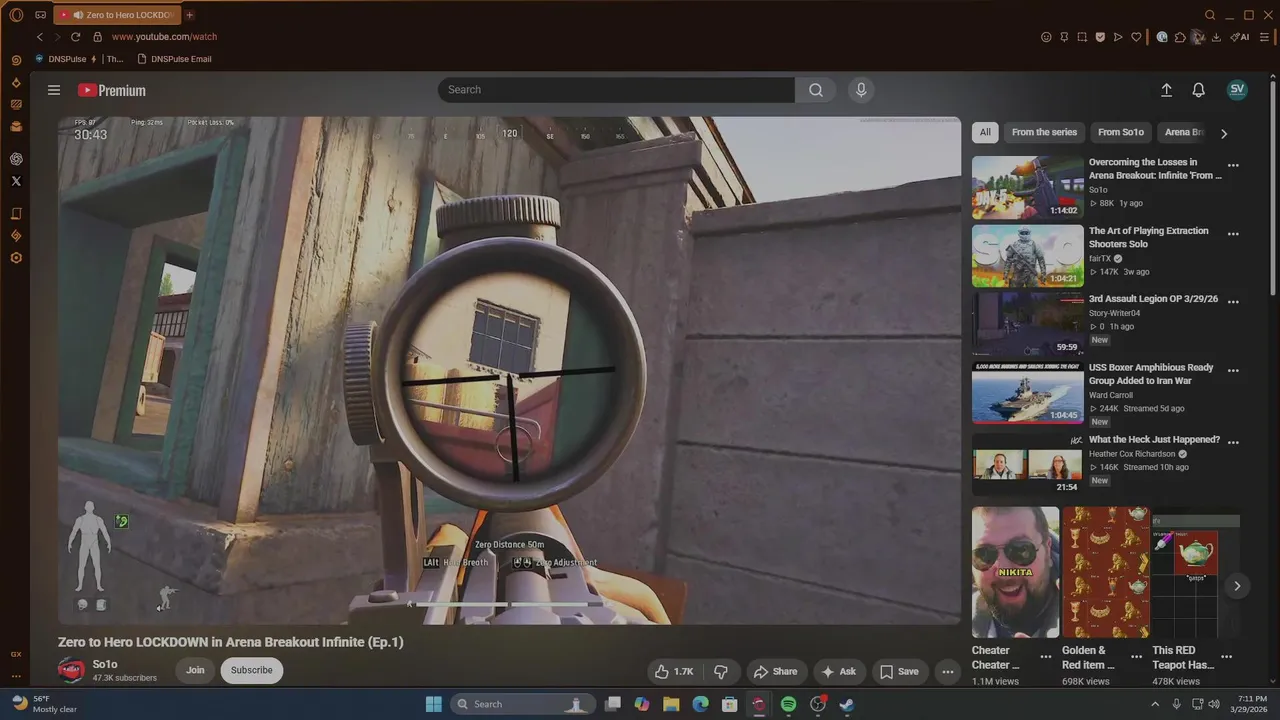This screenshot has height=720, width=1280.
Task: Bookmark the page with the heart icon
Action: (x=1136, y=37)
